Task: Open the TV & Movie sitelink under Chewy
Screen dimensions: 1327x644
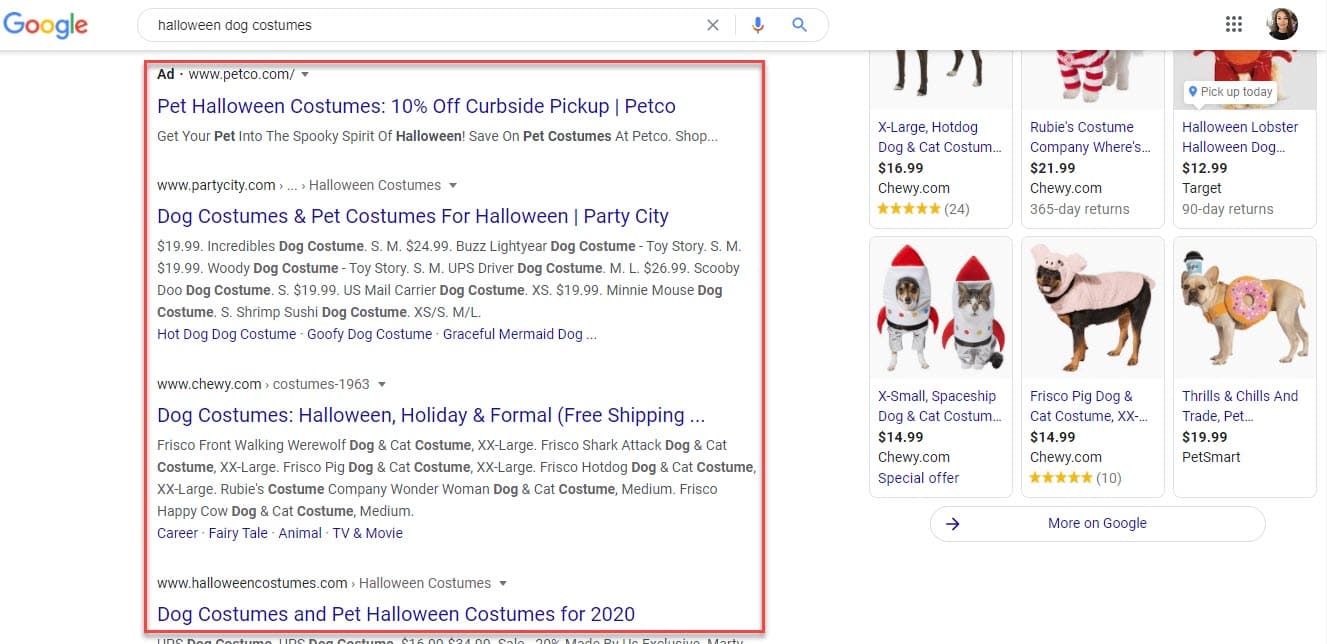Action: tap(367, 533)
